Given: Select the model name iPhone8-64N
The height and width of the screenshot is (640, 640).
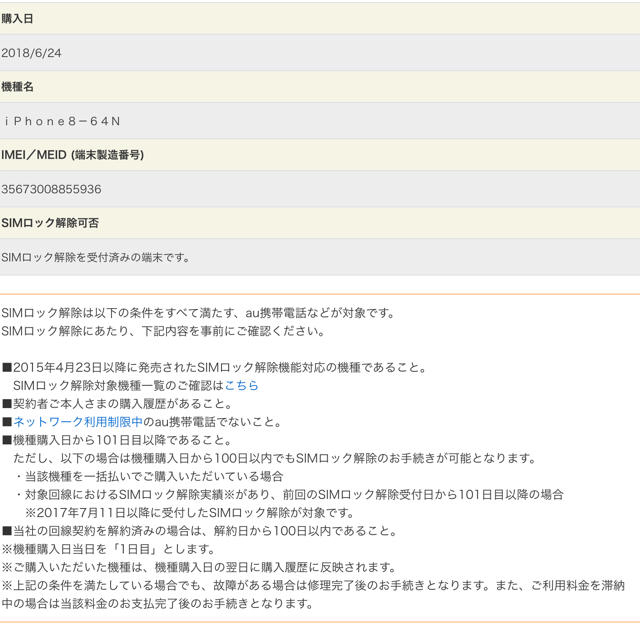Looking at the screenshot, I should 62,121.
